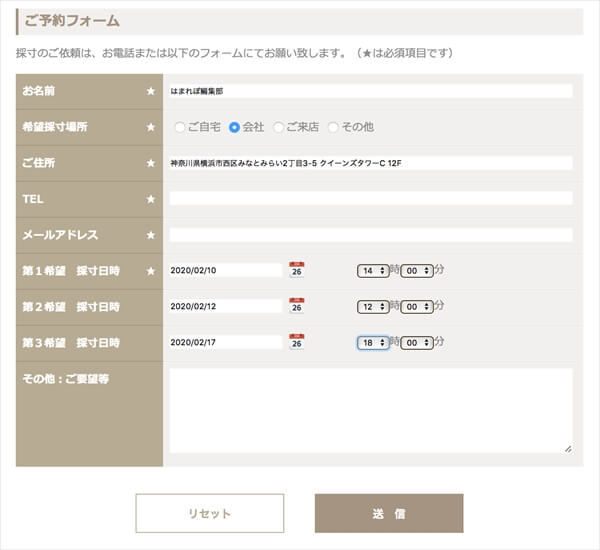
Task: Choose the ご来店 radio option
Action: tap(279, 127)
